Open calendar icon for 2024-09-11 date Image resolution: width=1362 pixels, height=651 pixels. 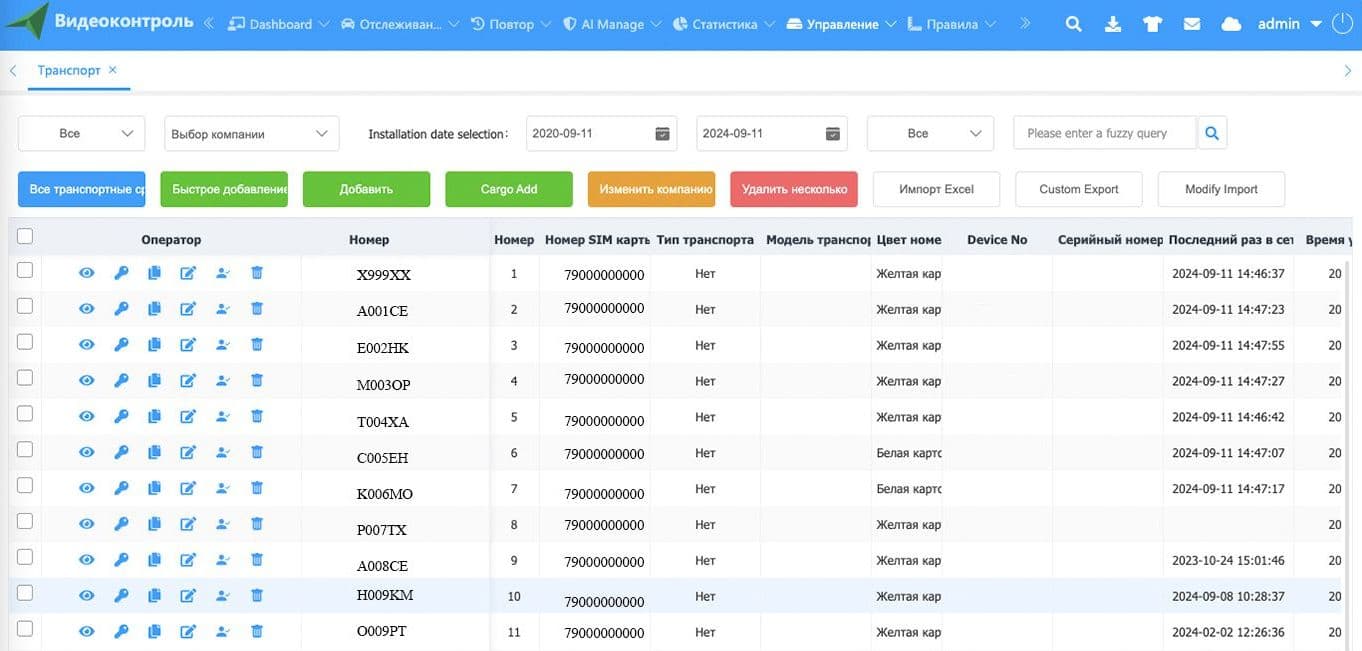832,134
